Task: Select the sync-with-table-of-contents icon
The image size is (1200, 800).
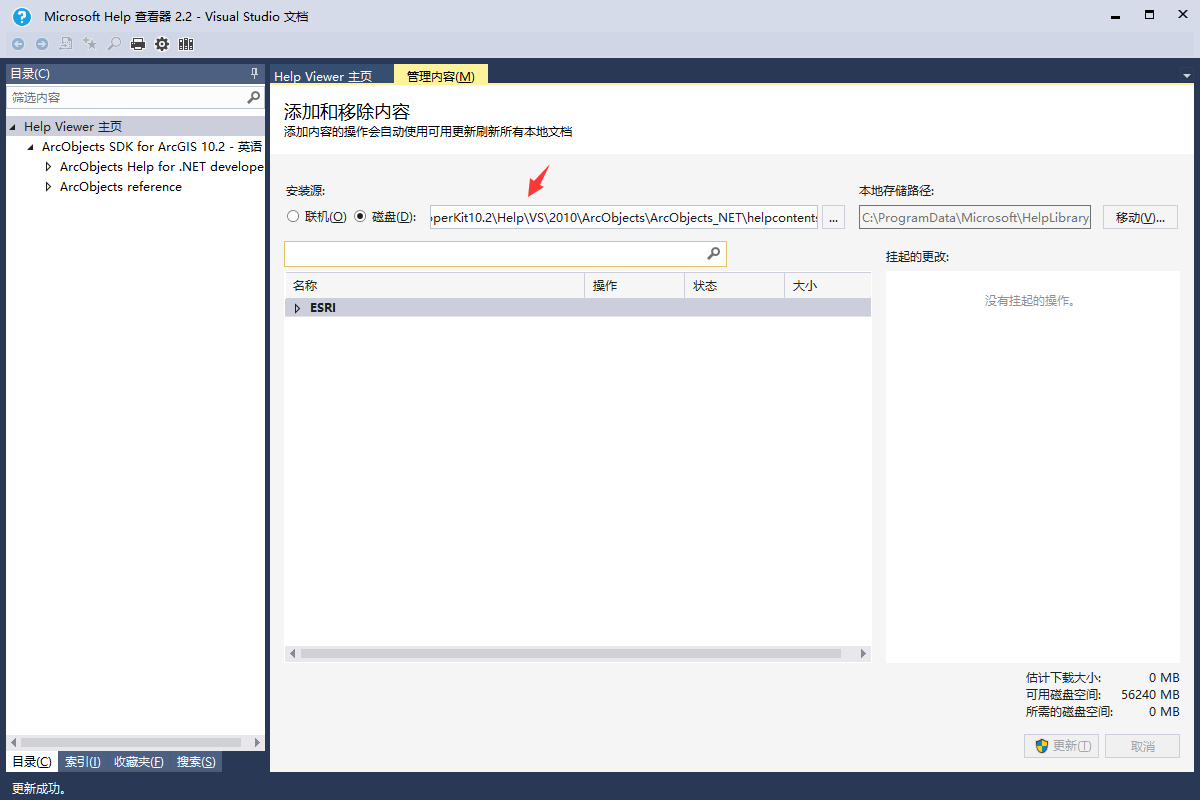Action: 65,43
